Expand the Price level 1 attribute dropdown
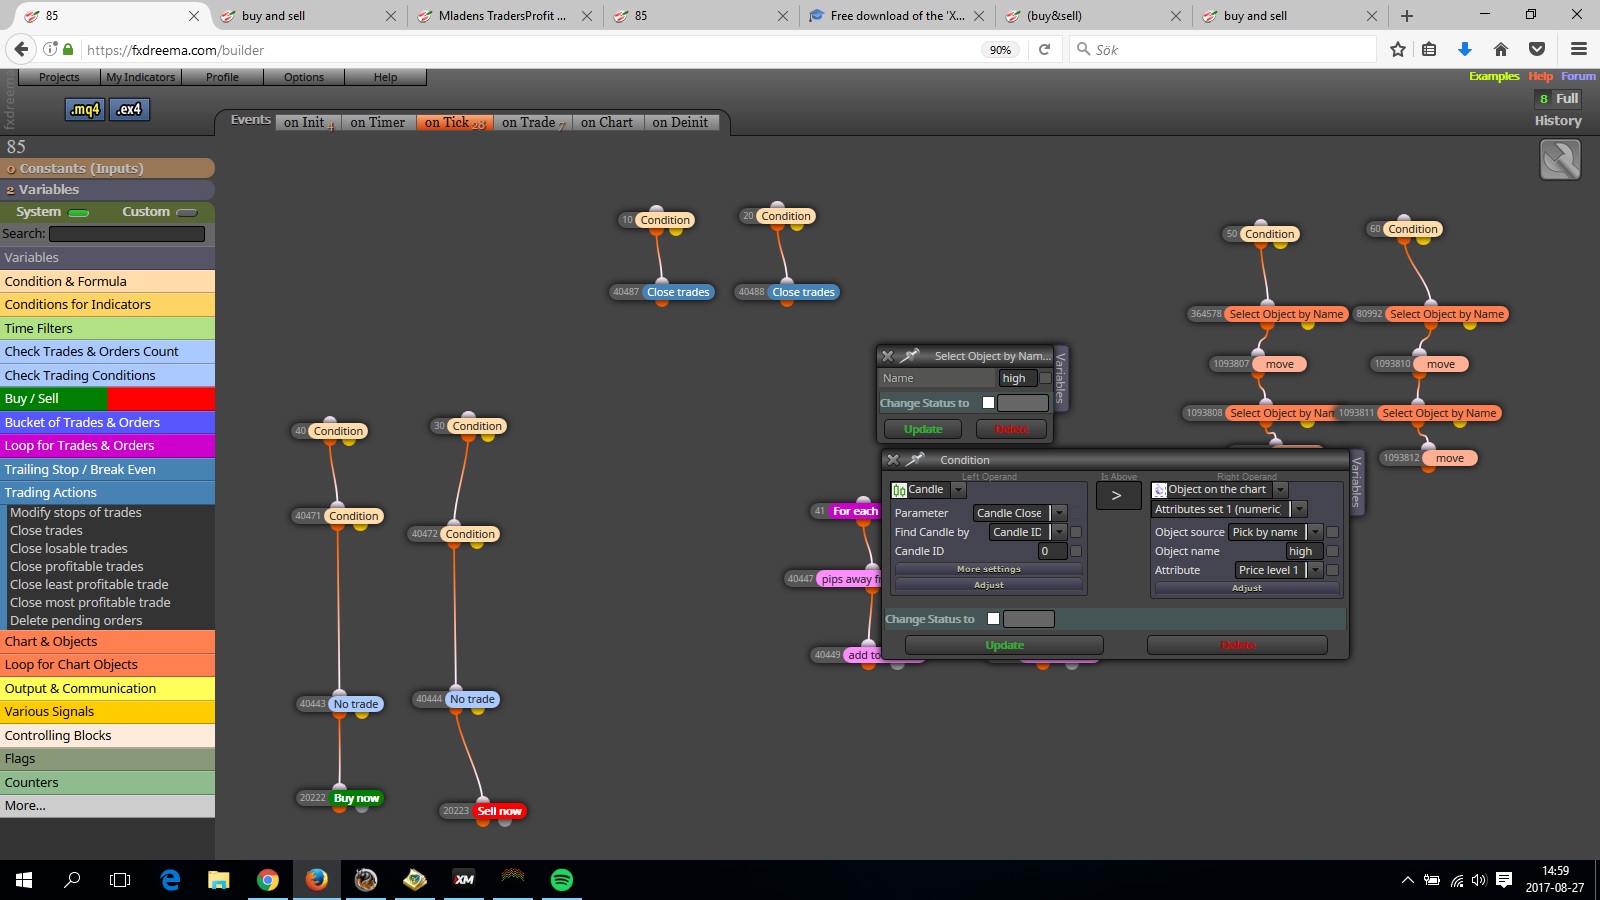The image size is (1600, 900). point(1315,570)
